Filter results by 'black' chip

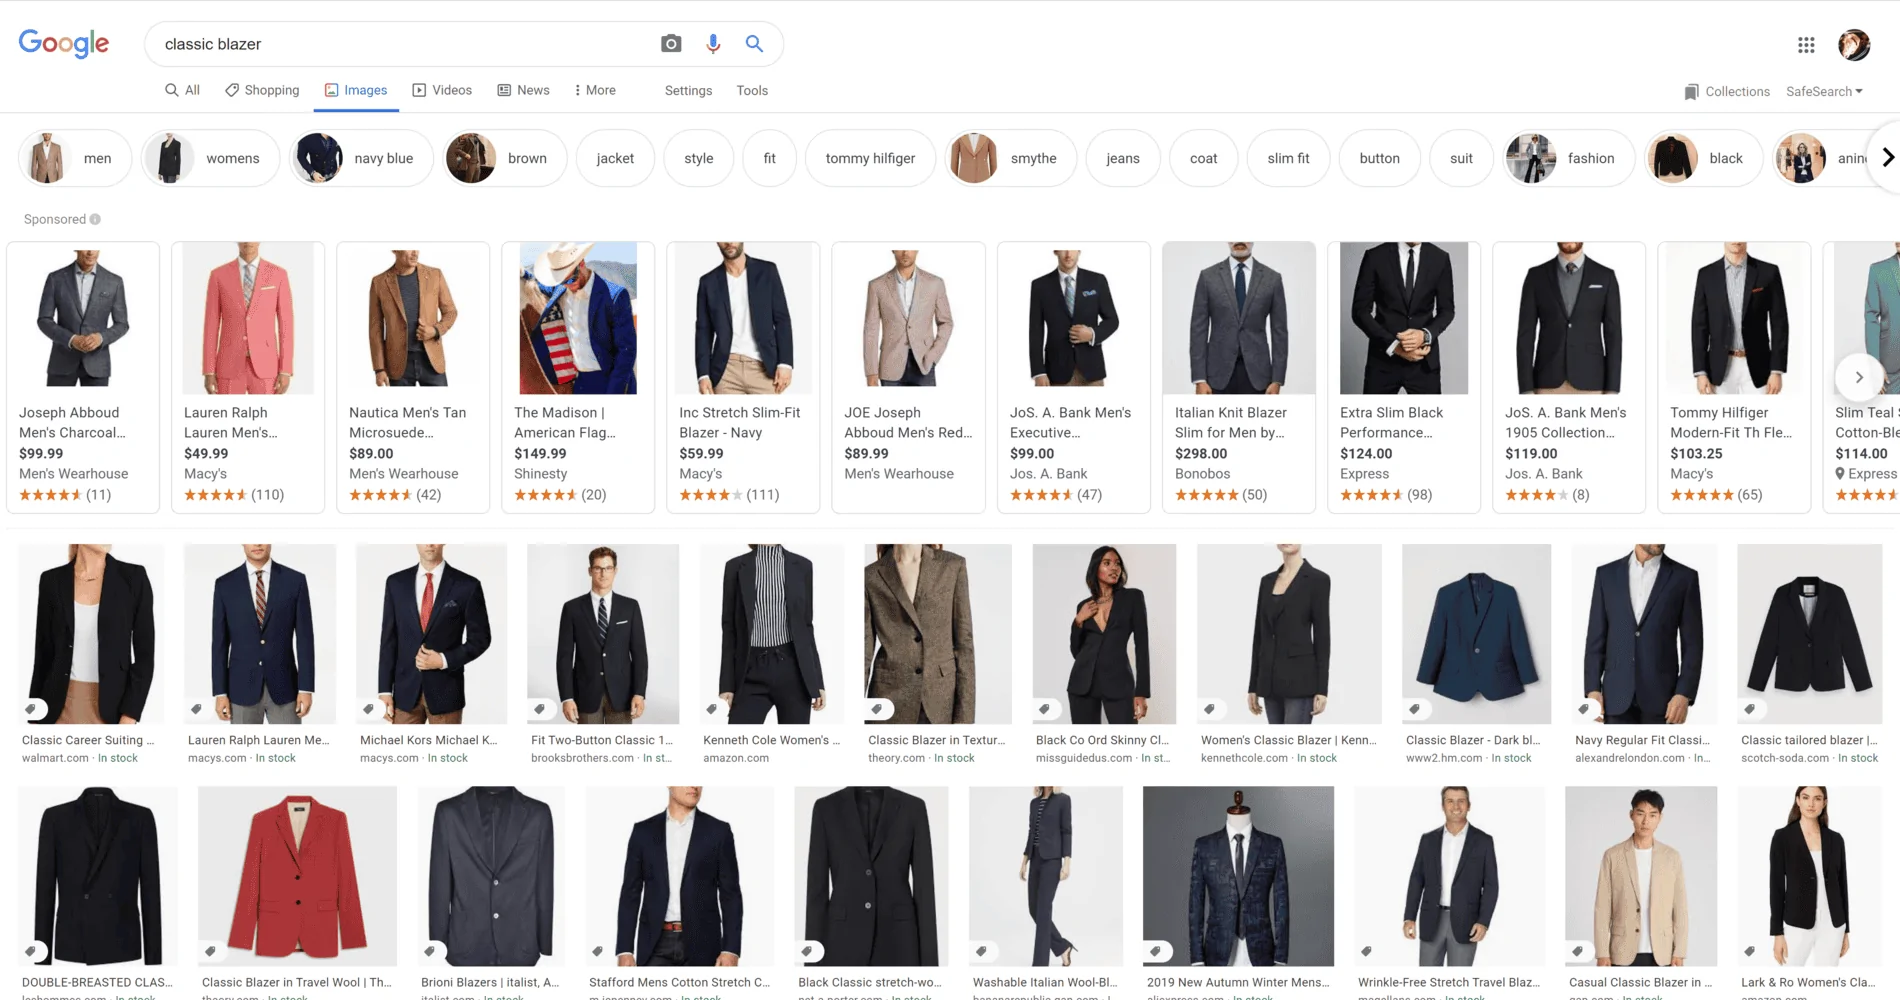1705,158
